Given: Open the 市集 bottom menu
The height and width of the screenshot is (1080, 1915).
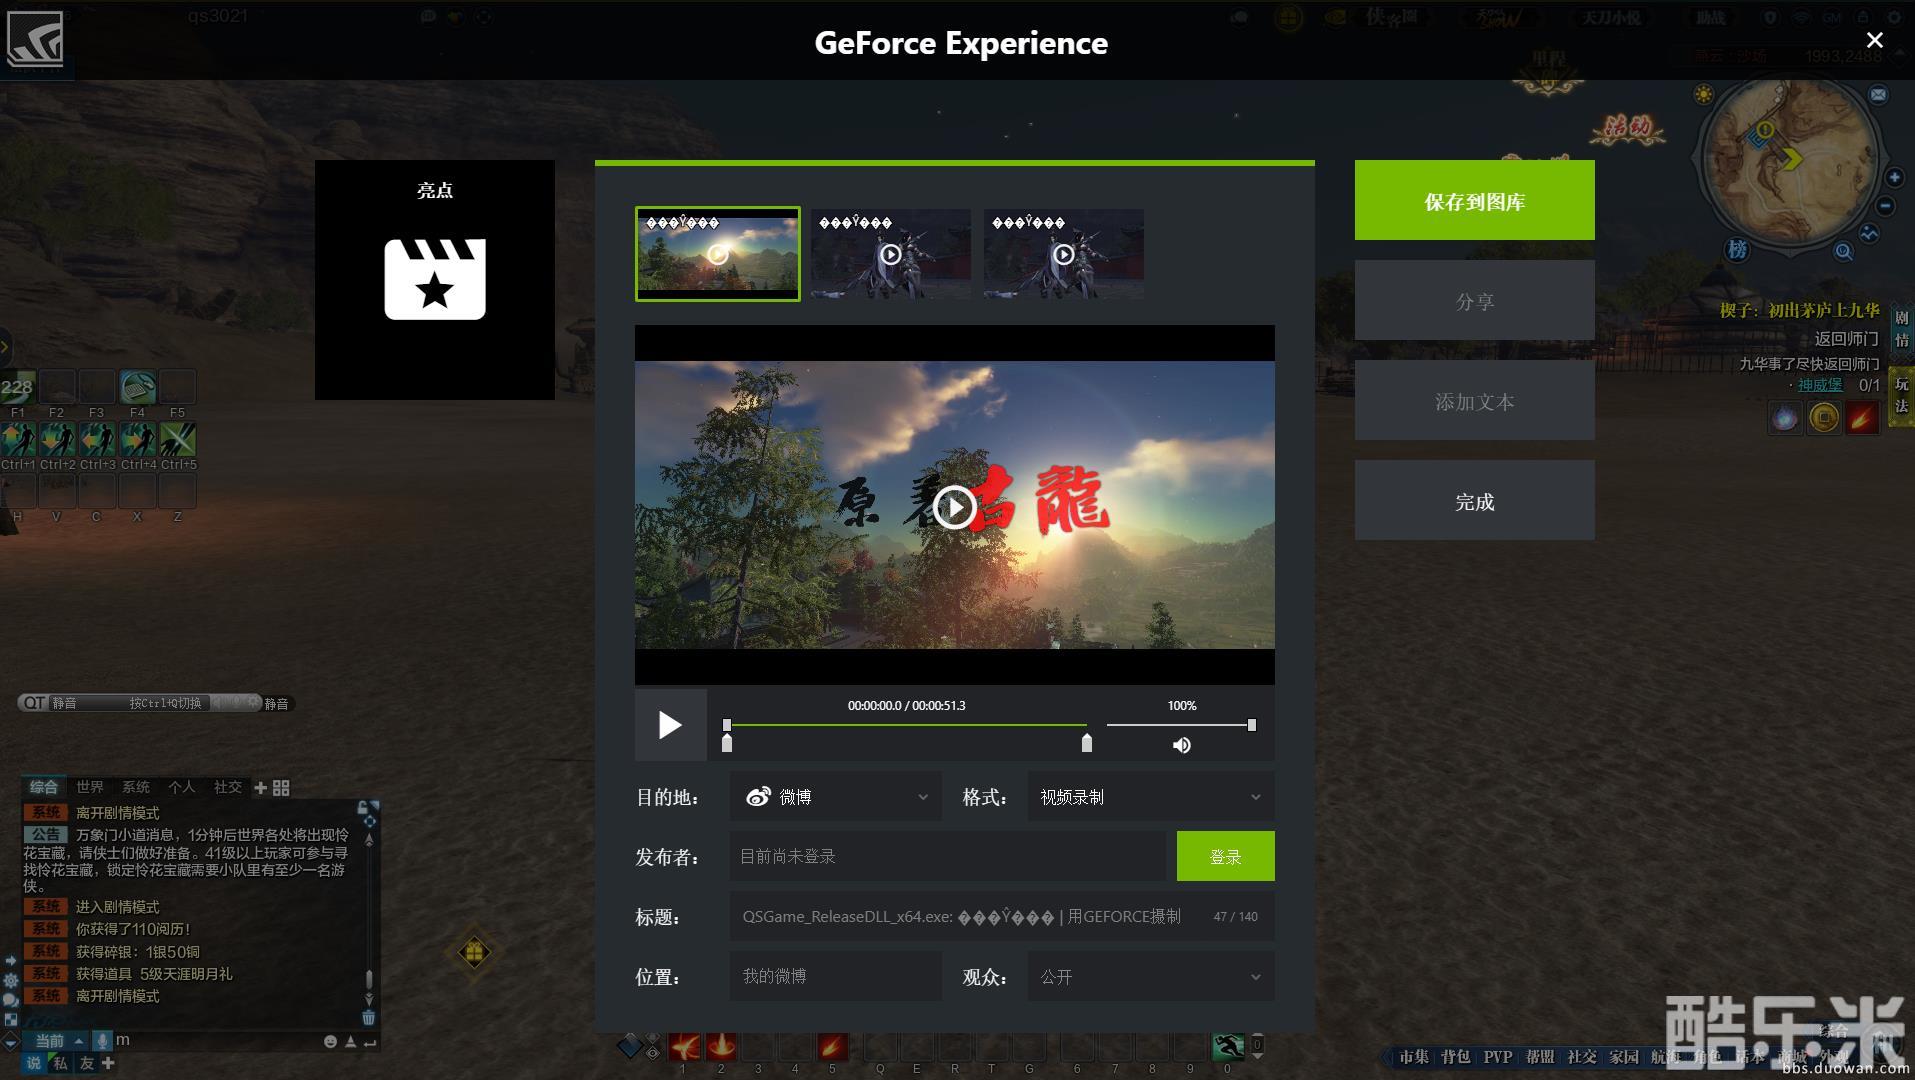Looking at the screenshot, I should click(x=1413, y=1057).
